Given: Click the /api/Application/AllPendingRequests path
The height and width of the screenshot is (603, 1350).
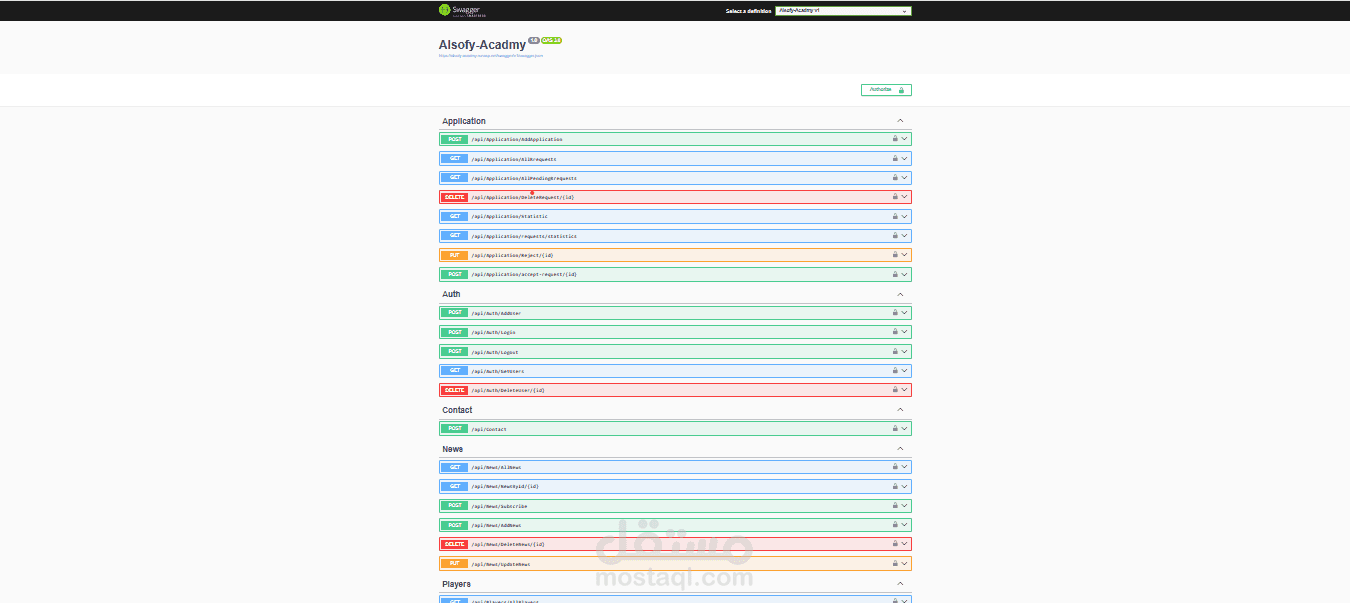Looking at the screenshot, I should tap(524, 178).
